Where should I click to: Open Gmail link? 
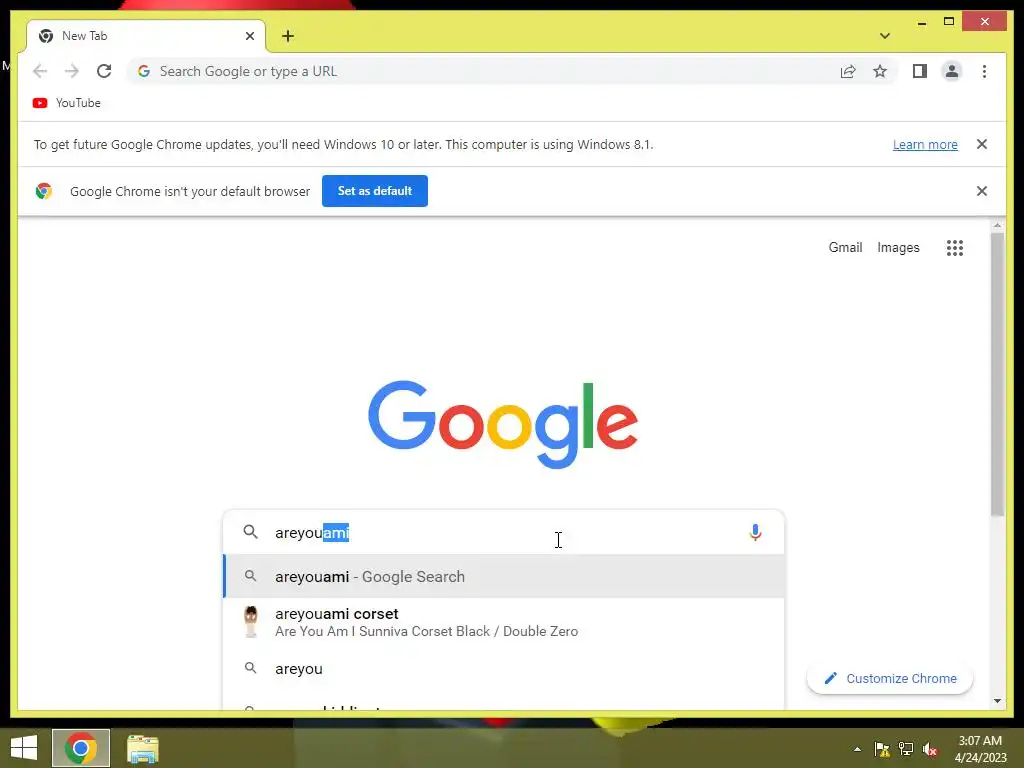coord(845,248)
